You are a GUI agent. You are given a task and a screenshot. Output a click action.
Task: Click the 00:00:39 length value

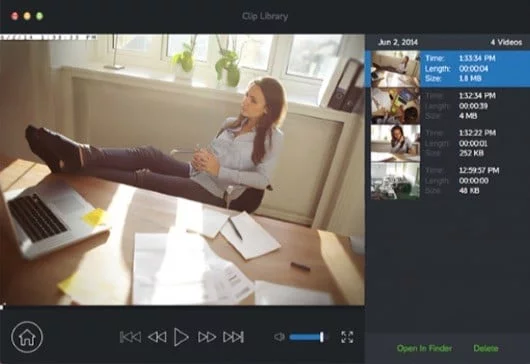(473, 106)
